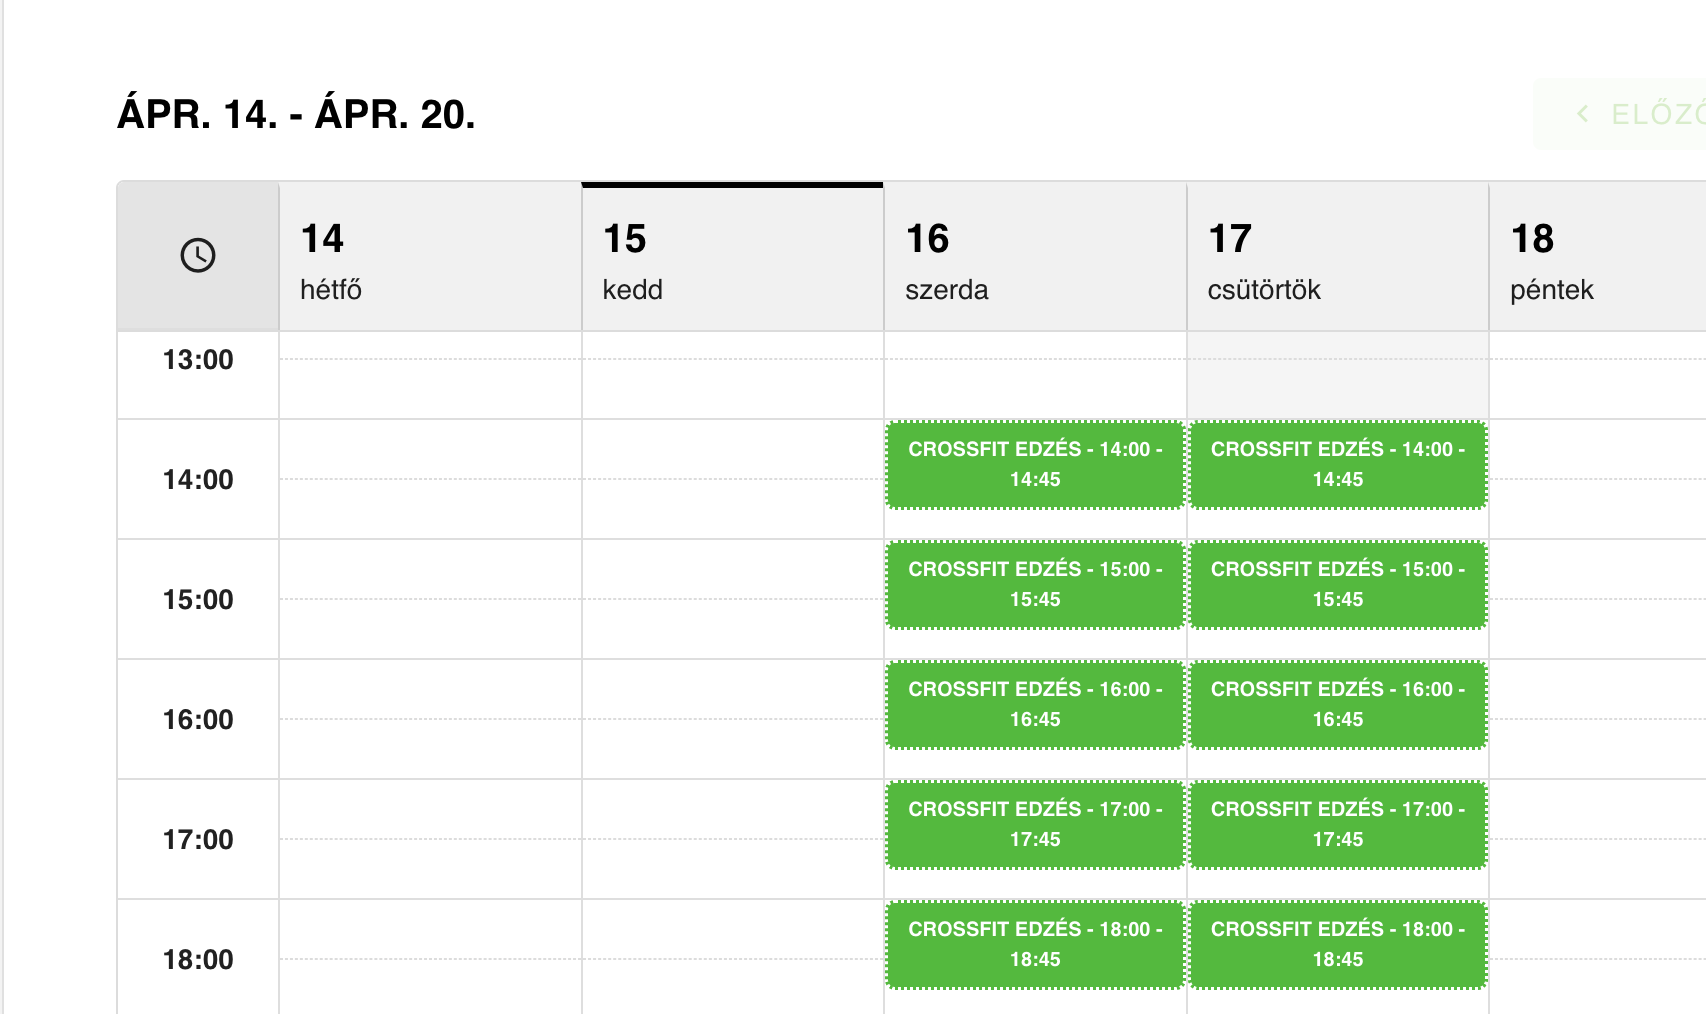Select the 18 péntek day column header
This screenshot has height=1014, width=1706.
pyautogui.click(x=1596, y=258)
